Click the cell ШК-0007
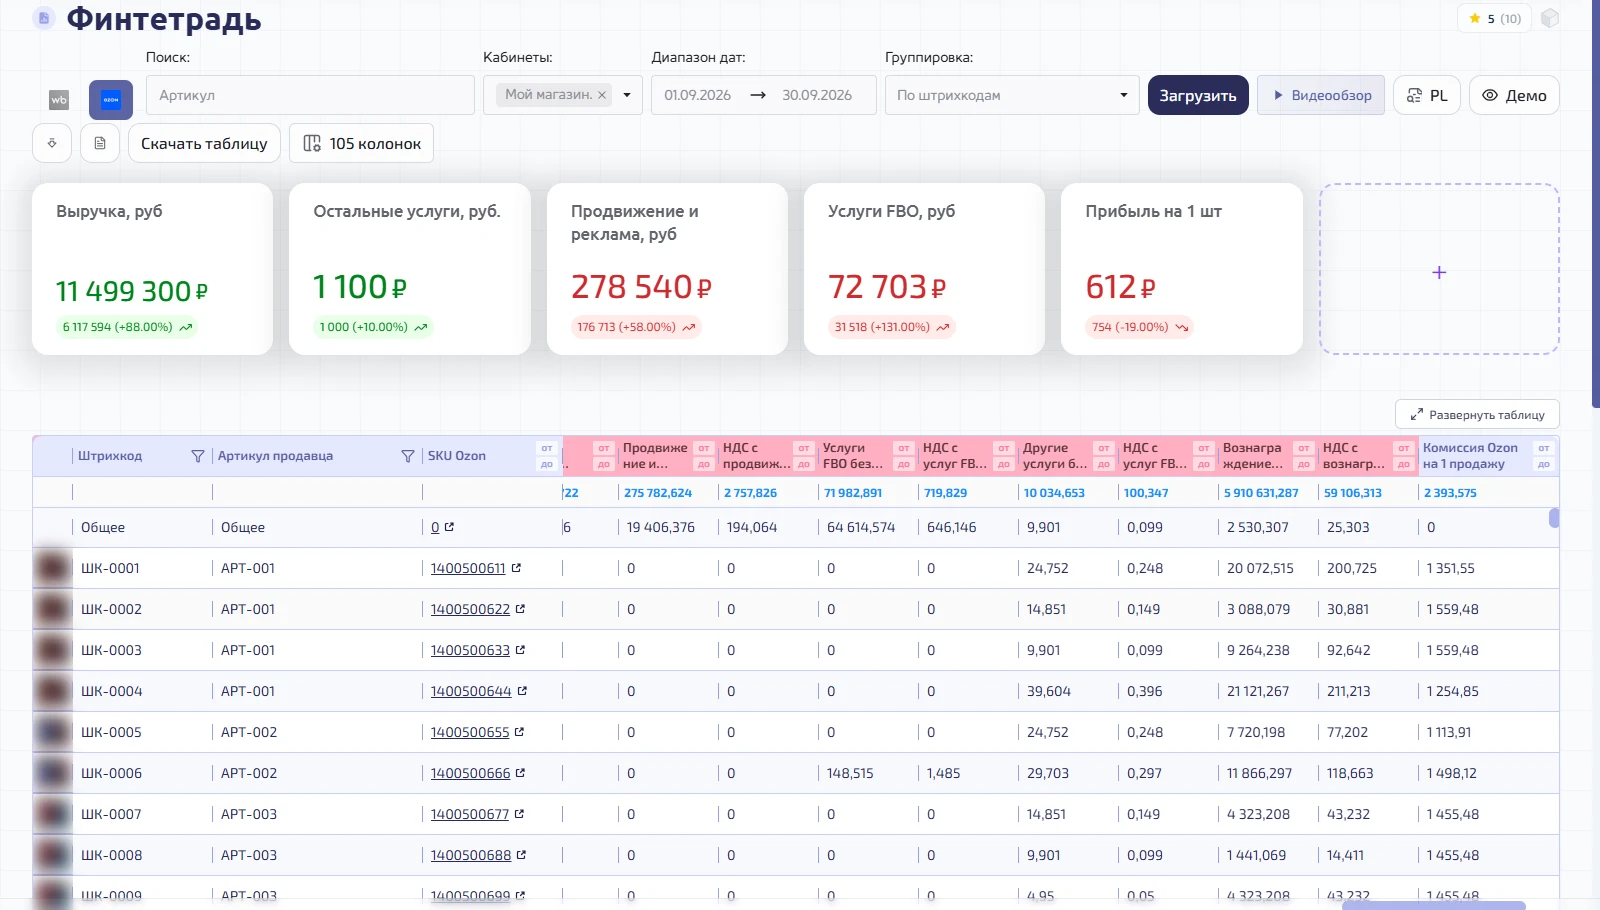The height and width of the screenshot is (910, 1600). (x=111, y=814)
